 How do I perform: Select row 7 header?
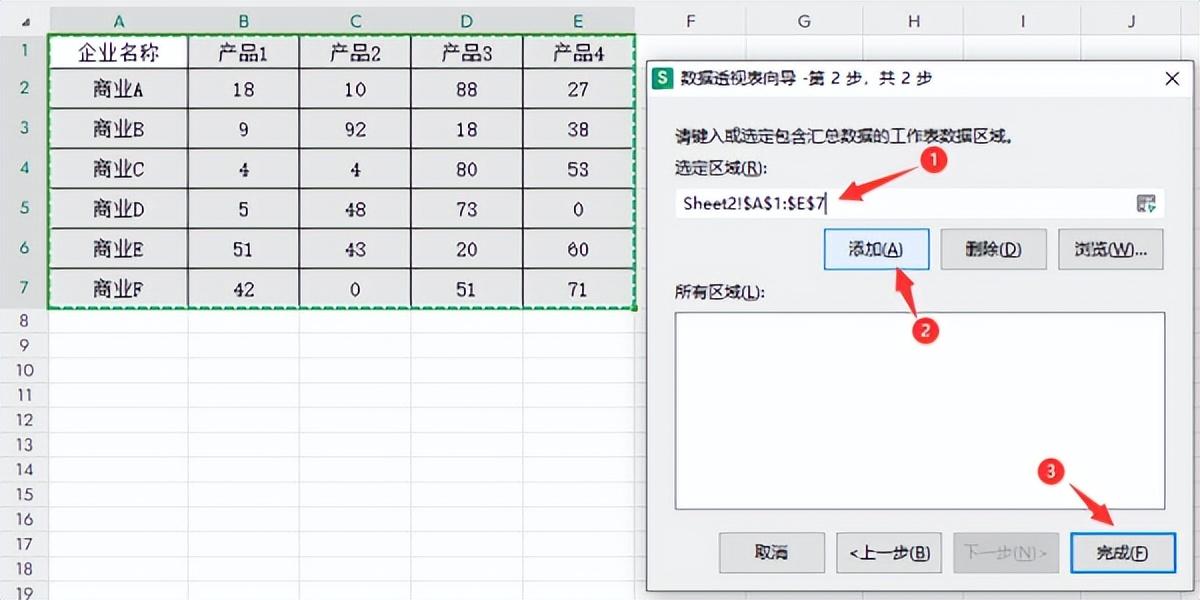coord(24,289)
